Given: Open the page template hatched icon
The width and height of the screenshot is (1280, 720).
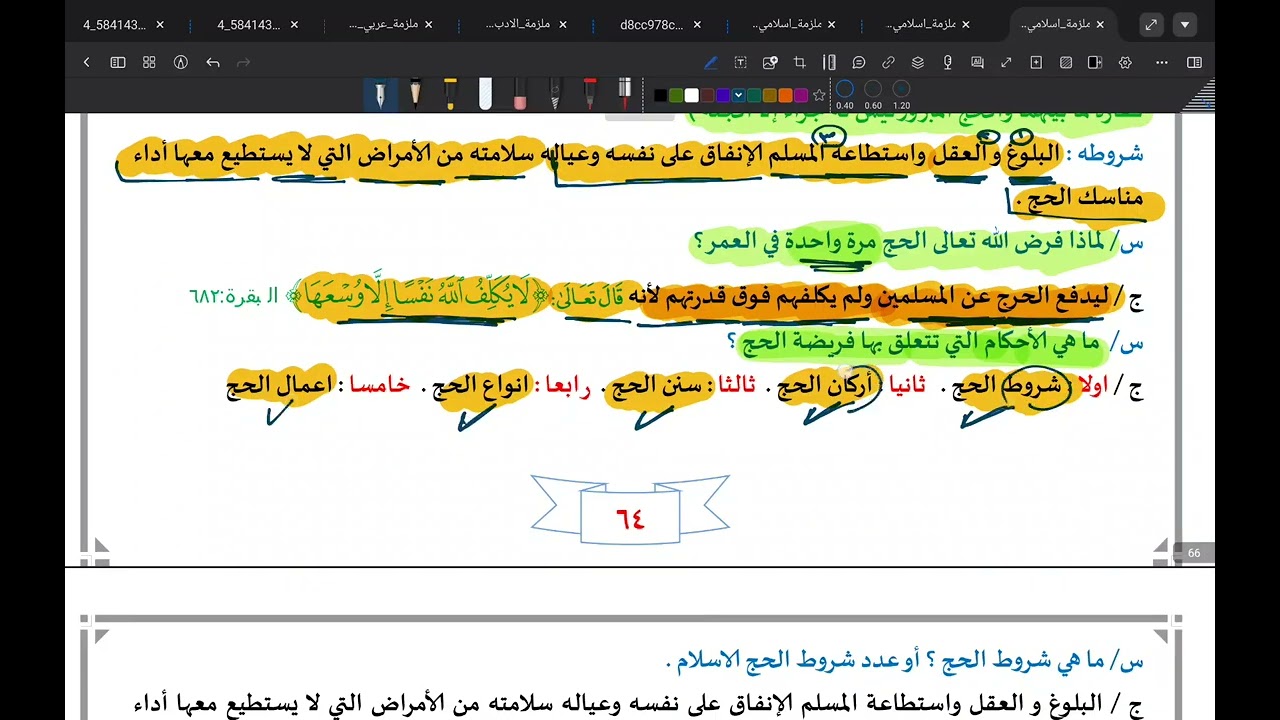Looking at the screenshot, I should [1066, 62].
